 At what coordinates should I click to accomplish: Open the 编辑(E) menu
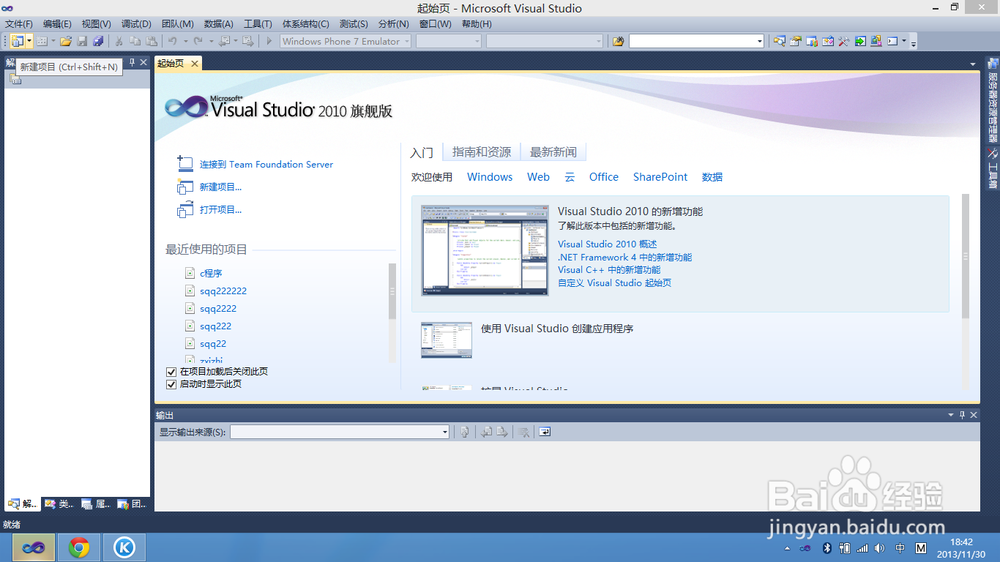[x=57, y=24]
